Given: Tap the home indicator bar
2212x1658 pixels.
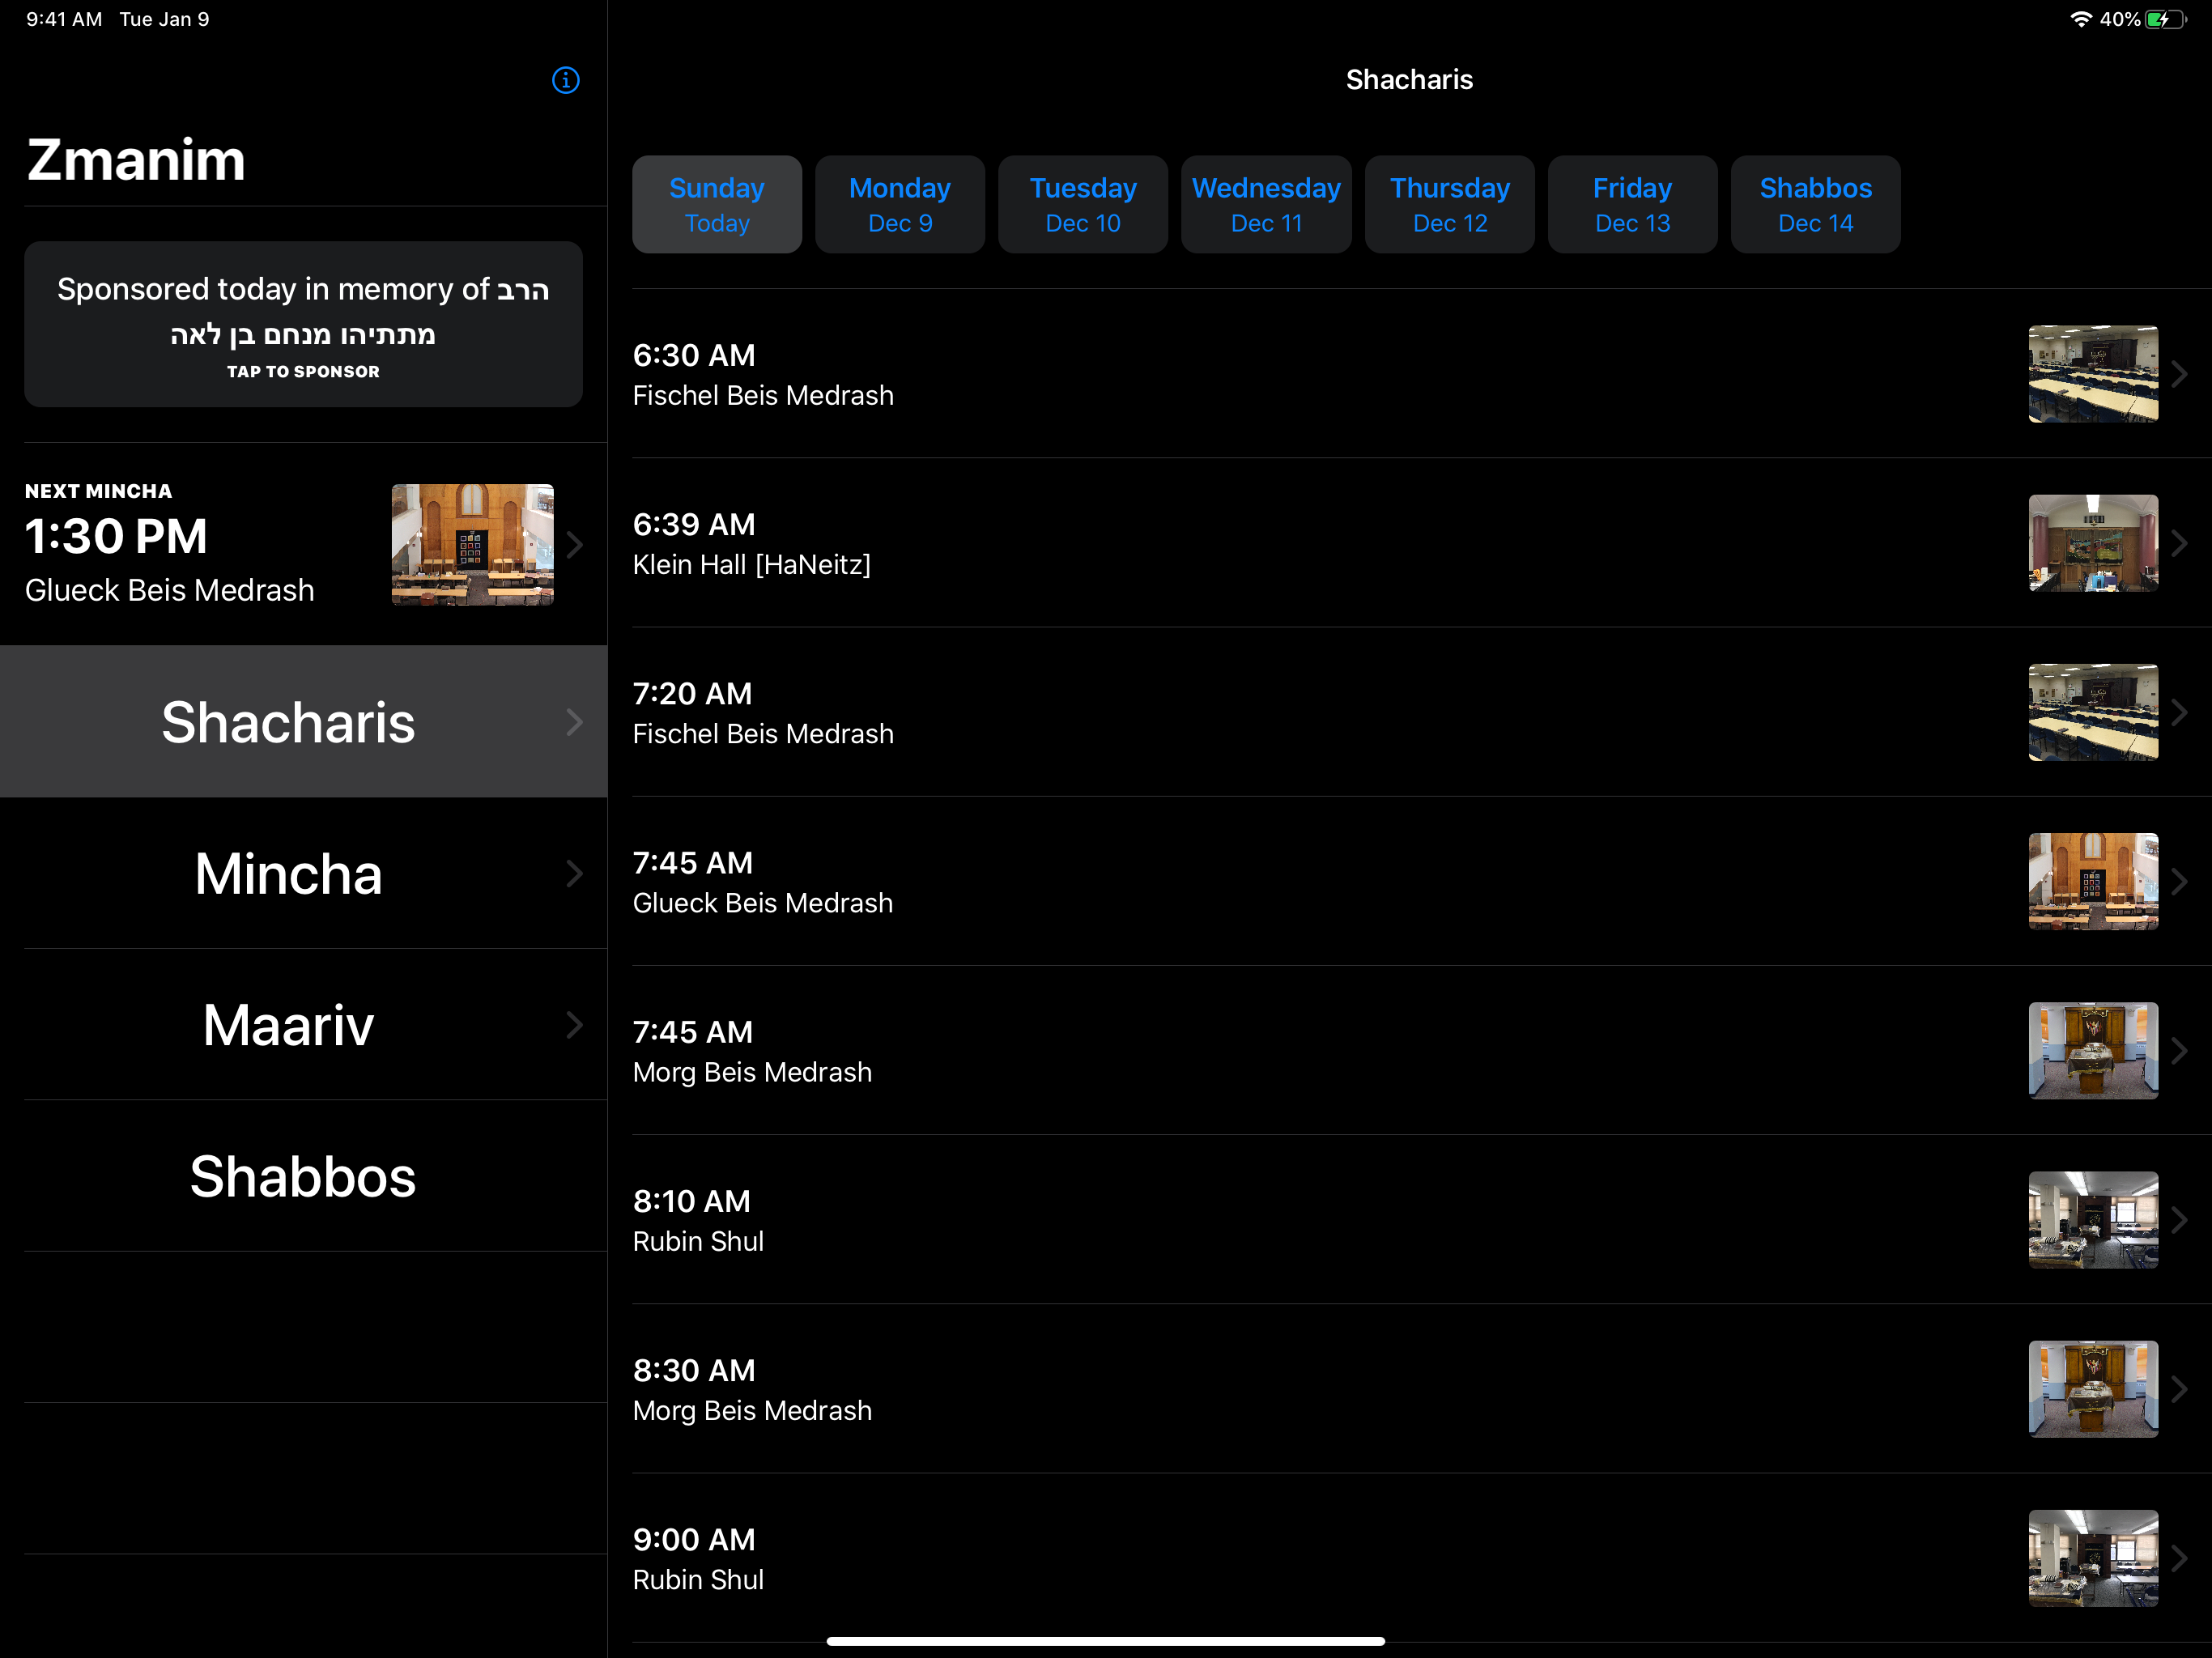Looking at the screenshot, I should [x=1106, y=1641].
